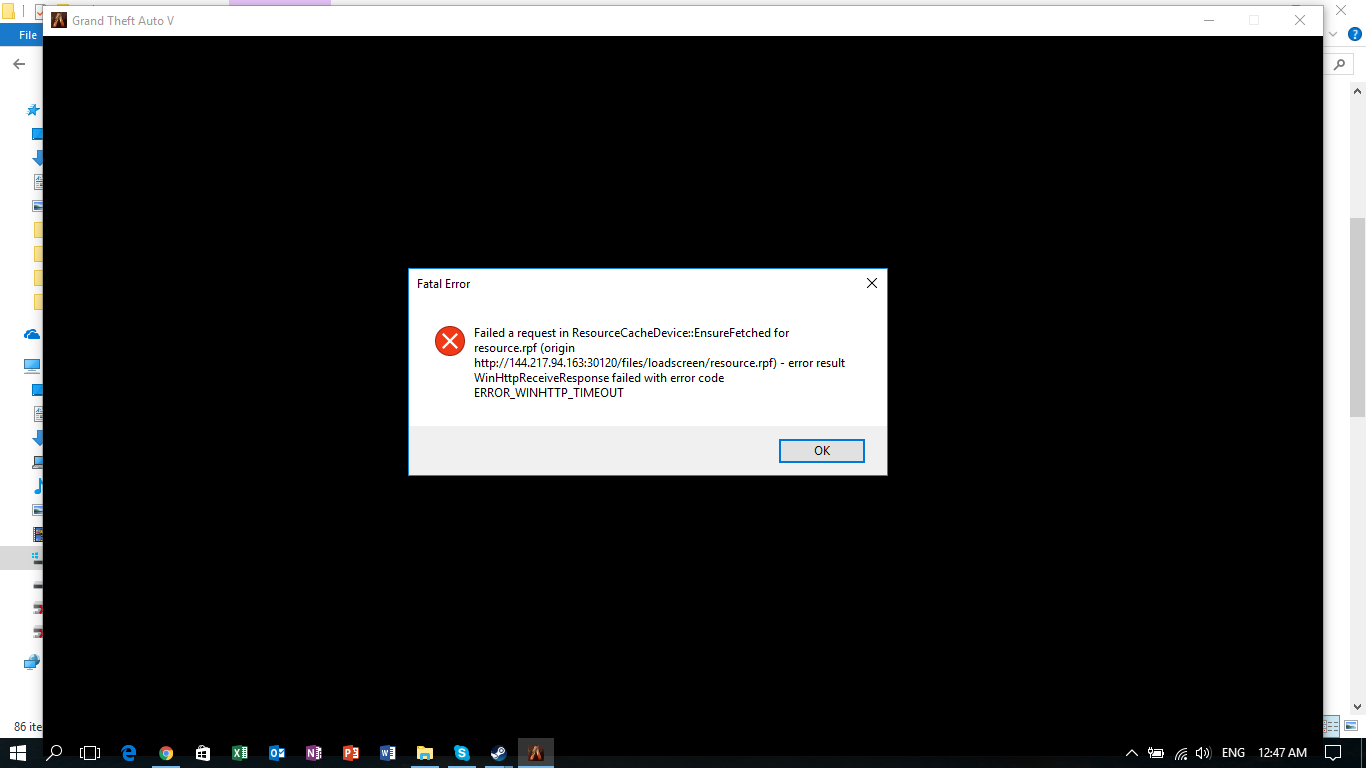
Task: Open Word from taskbar
Action: [x=388, y=753]
